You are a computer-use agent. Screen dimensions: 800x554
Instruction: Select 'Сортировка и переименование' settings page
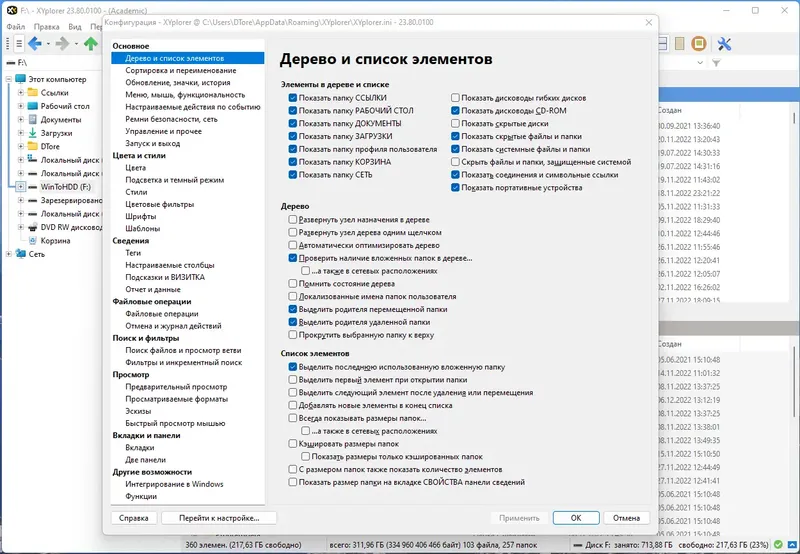181,70
